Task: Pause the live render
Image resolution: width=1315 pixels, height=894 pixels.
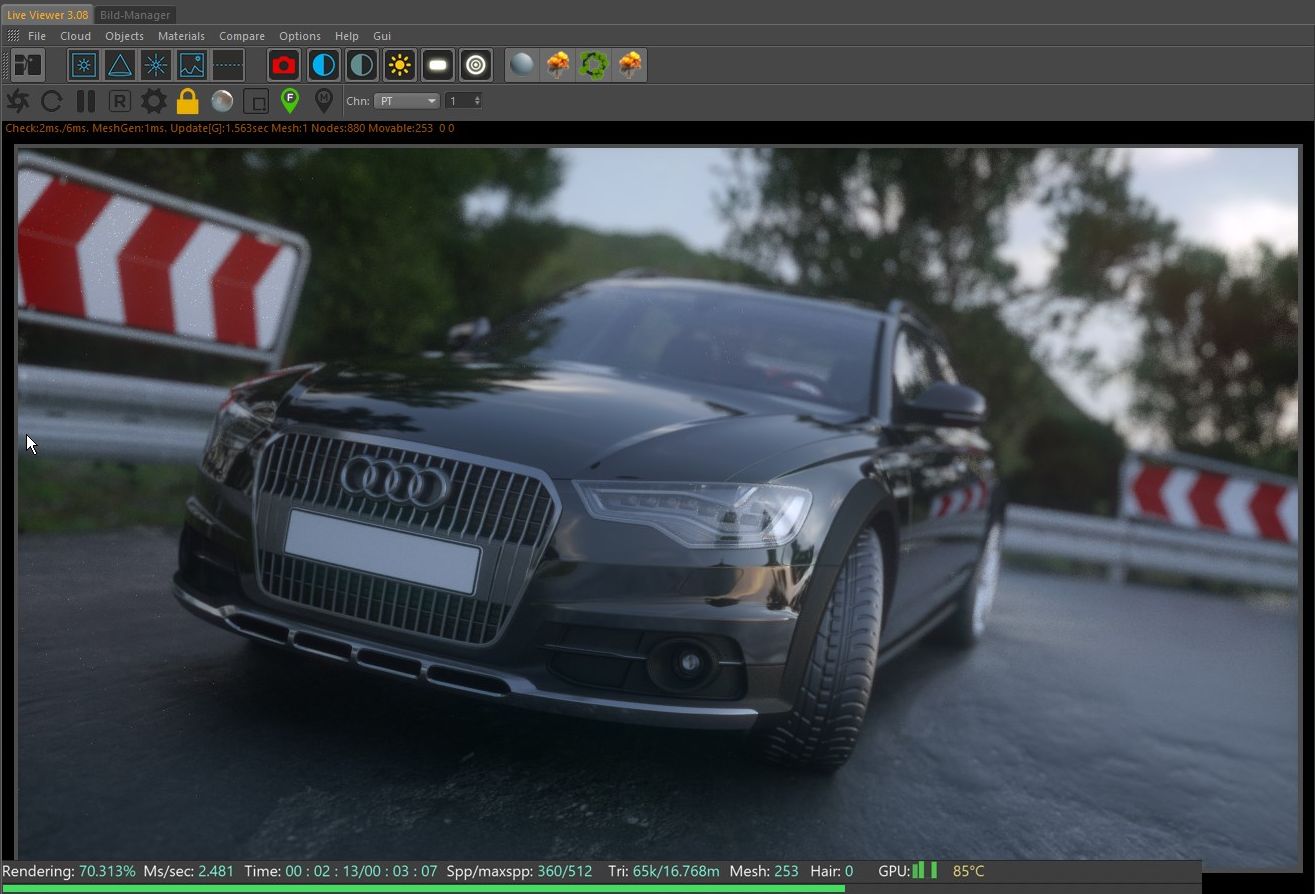Action: click(86, 101)
